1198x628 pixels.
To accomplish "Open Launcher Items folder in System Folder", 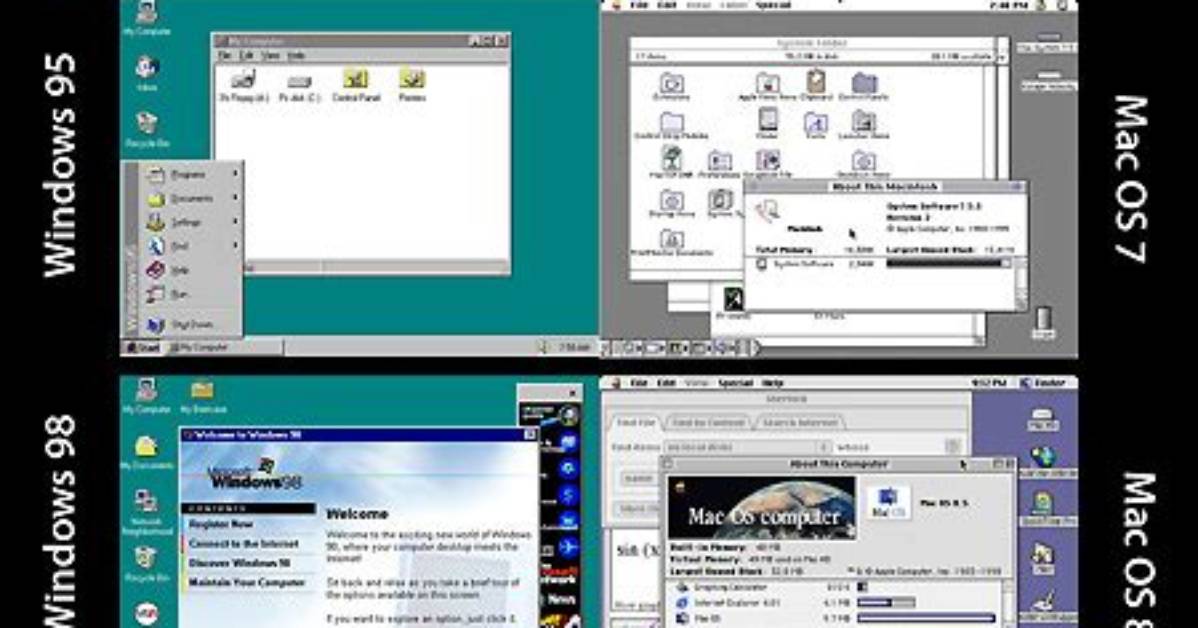I will click(863, 125).
